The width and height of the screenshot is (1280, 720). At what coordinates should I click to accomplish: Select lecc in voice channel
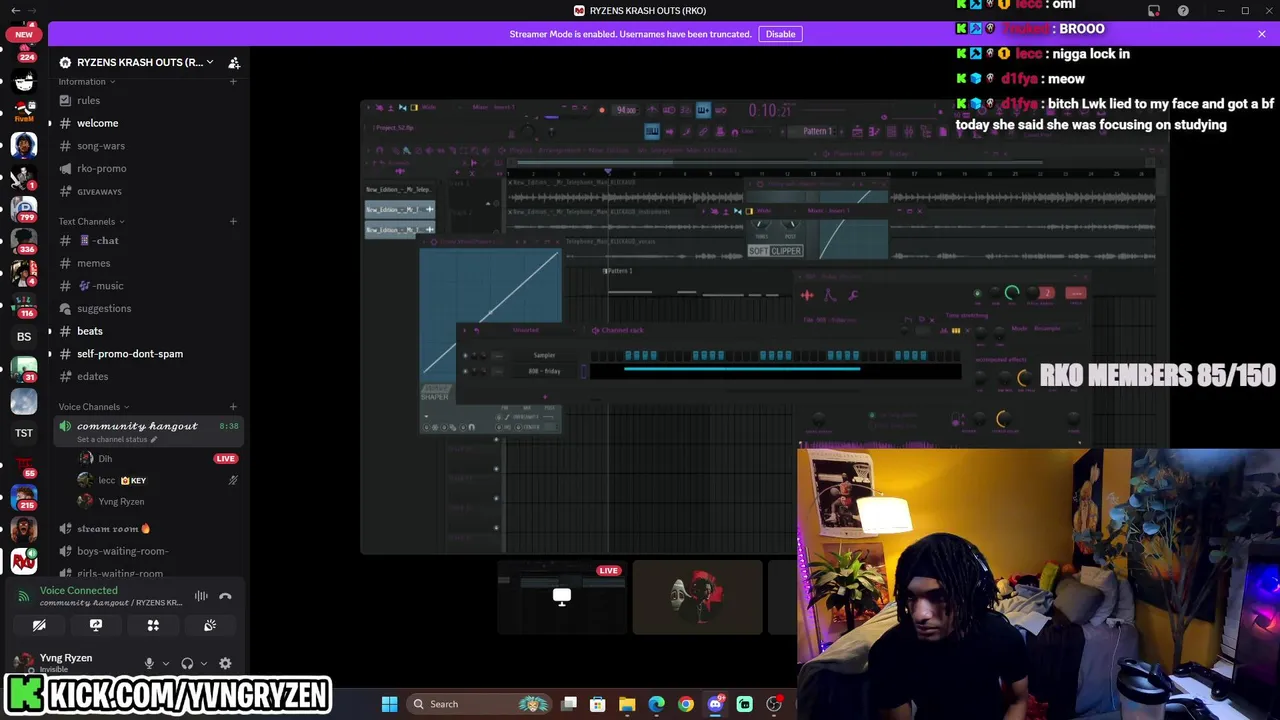coord(158,480)
